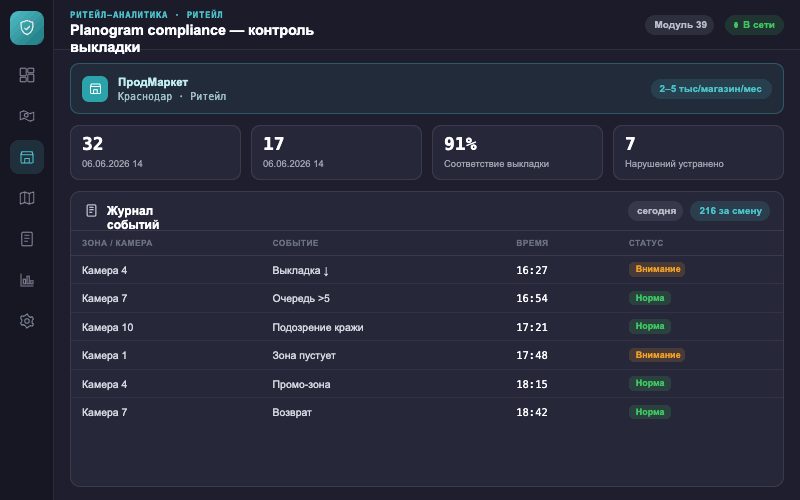Screen dimensions: 800x500
Task: Click the ПродМаркет store name
Action: [153, 82]
